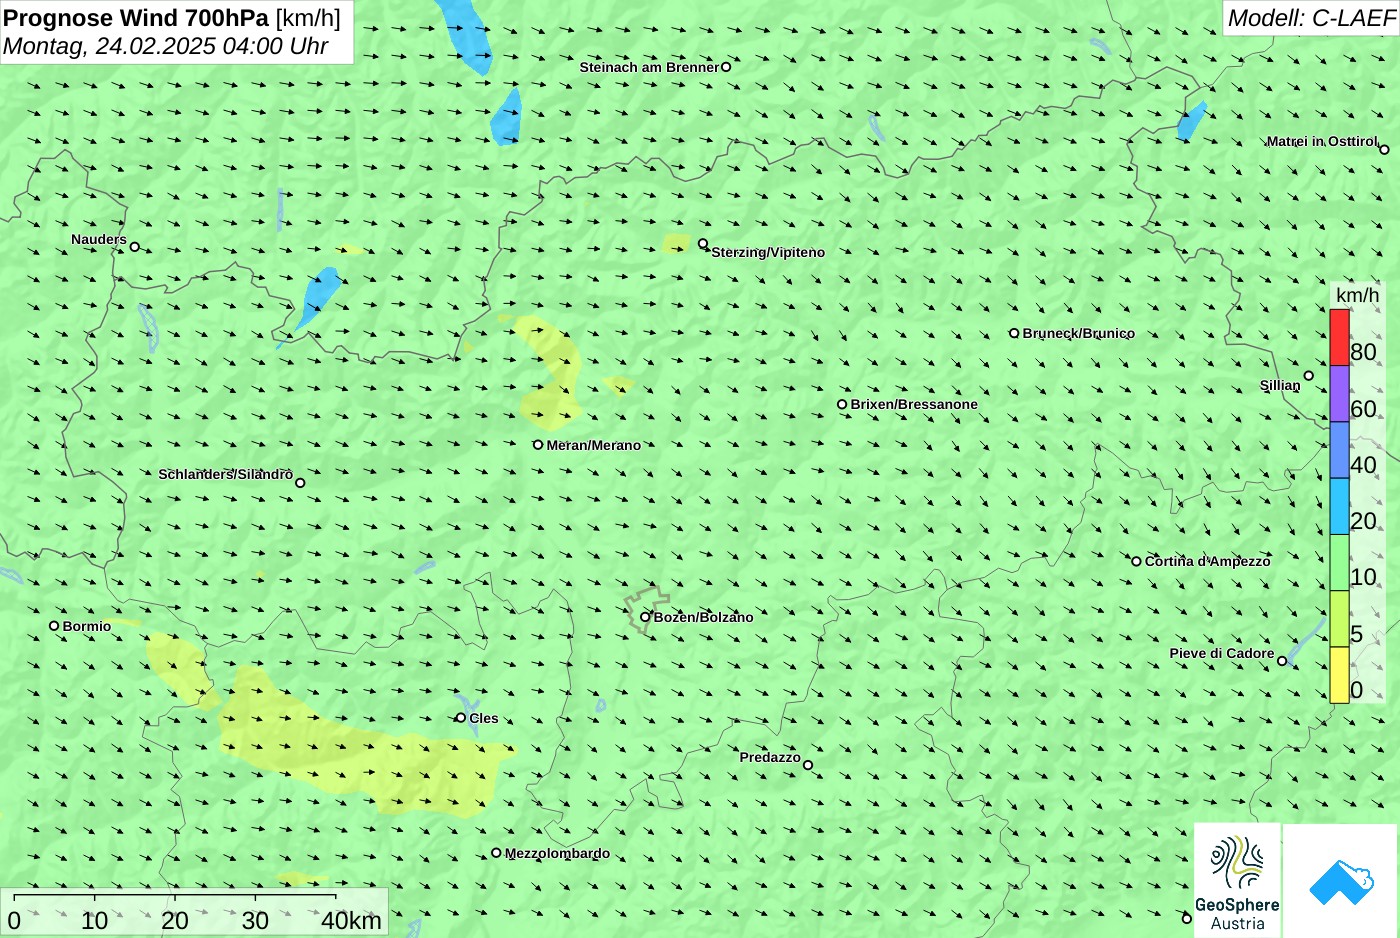Viewport: 1400px width, 938px height.
Task: Click the light blue 20 km/h swatch
Action: tap(1339, 506)
